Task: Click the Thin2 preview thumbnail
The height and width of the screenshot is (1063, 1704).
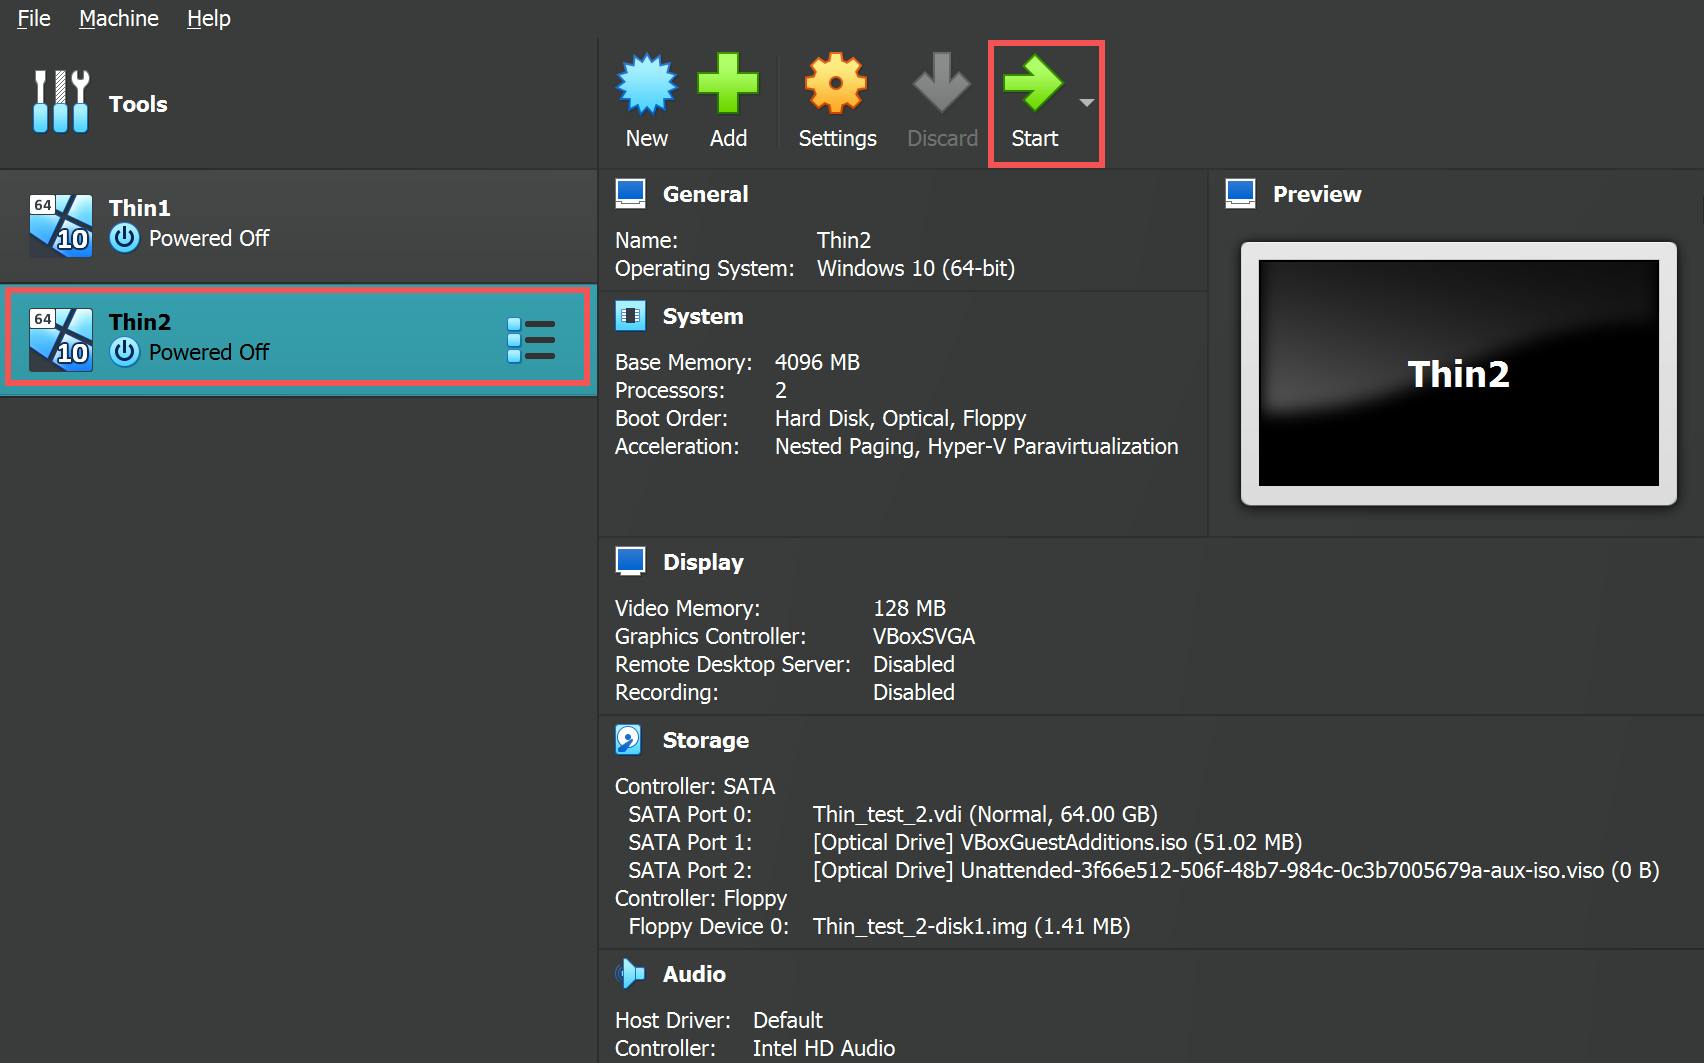Action: pyautogui.click(x=1458, y=373)
